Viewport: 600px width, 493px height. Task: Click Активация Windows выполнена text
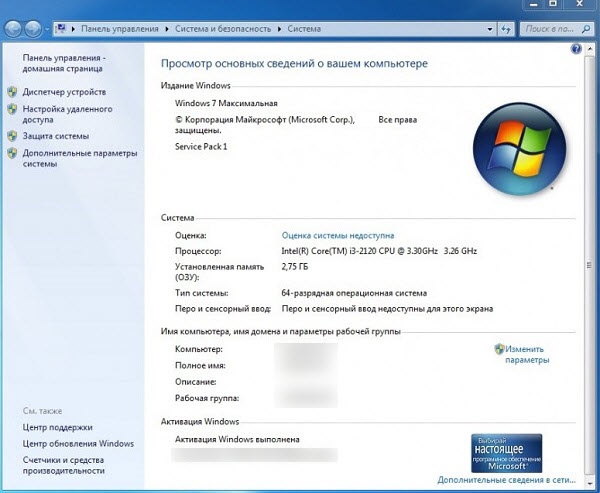pyautogui.click(x=237, y=439)
